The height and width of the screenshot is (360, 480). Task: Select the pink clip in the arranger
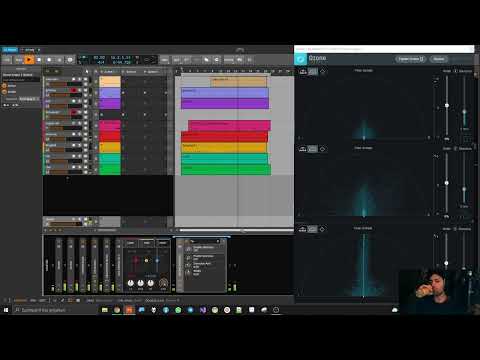[x=229, y=126]
